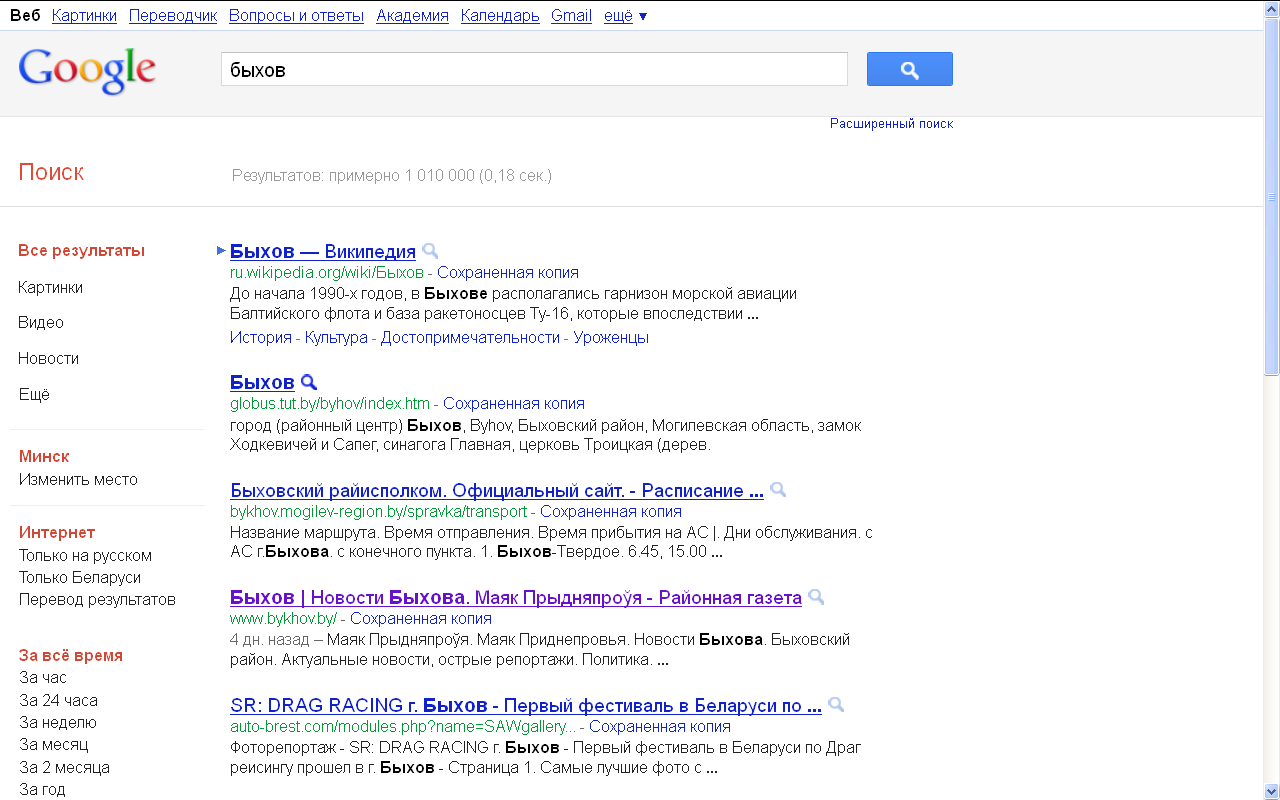This screenshot has height=800, width=1280.
Task: Expand 'Ещё' in the left sidebar
Action: click(x=34, y=394)
